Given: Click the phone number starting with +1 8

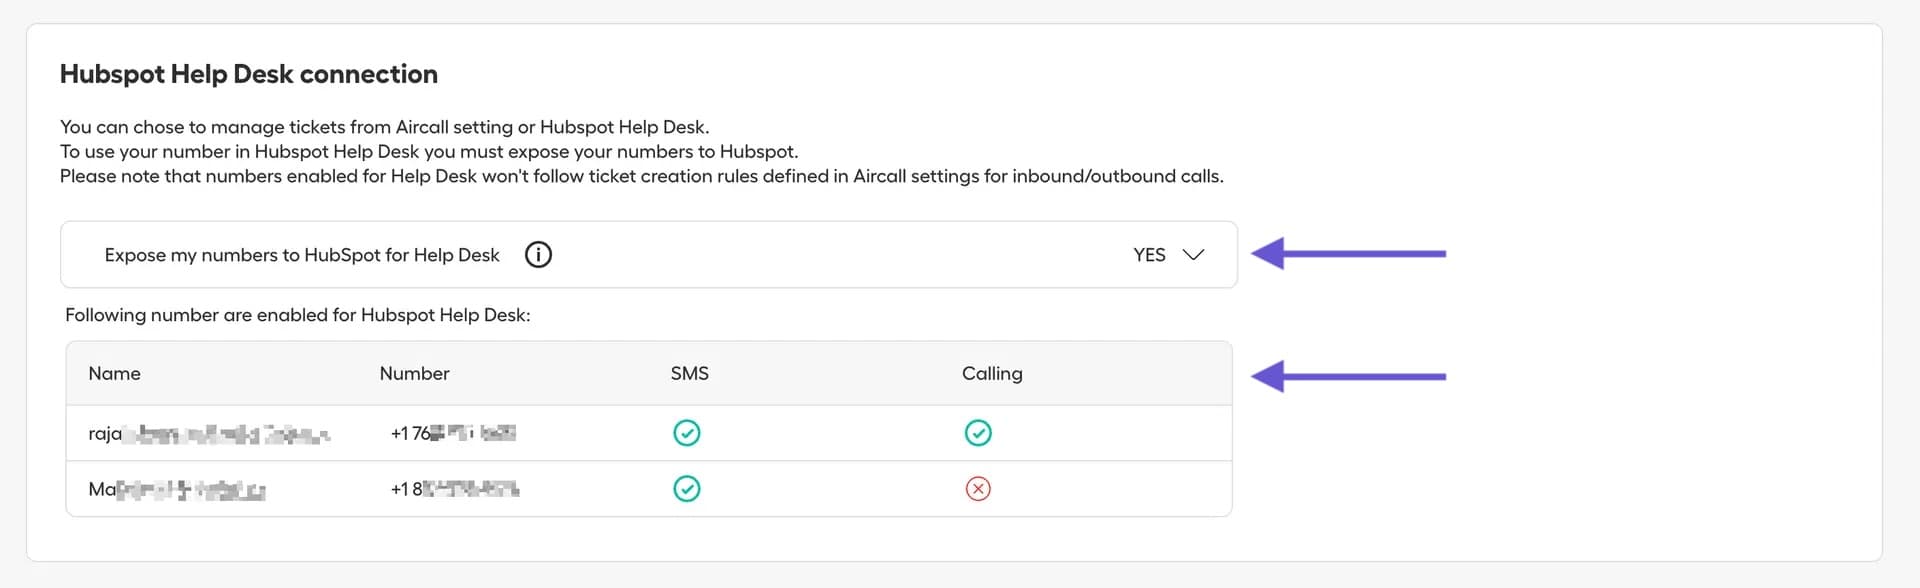Looking at the screenshot, I should coord(455,489).
